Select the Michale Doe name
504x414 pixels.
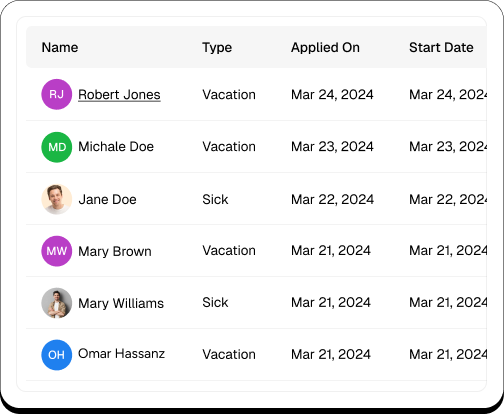[x=116, y=147]
